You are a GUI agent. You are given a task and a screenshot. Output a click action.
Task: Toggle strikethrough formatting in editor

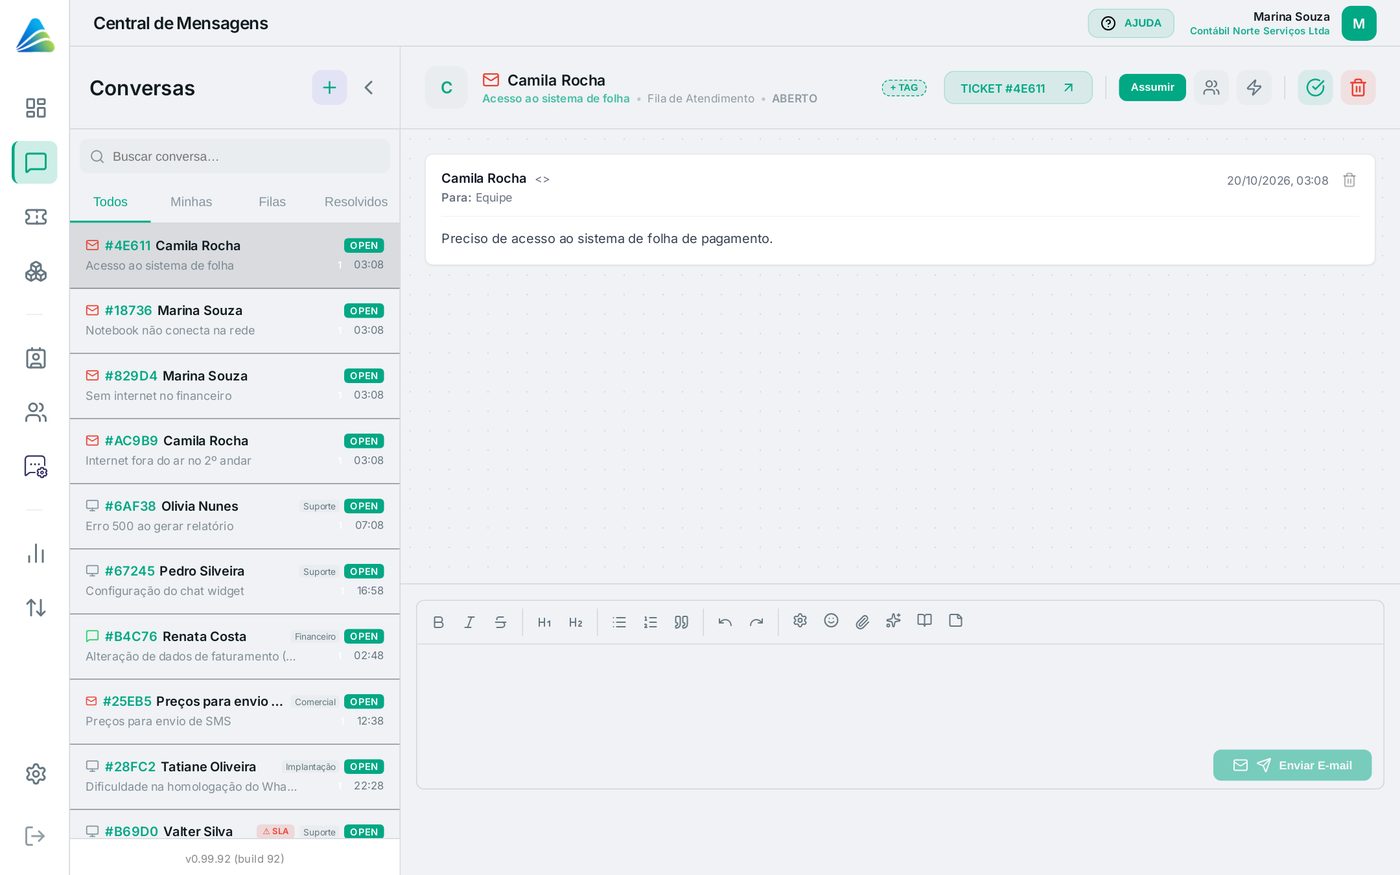click(x=500, y=622)
